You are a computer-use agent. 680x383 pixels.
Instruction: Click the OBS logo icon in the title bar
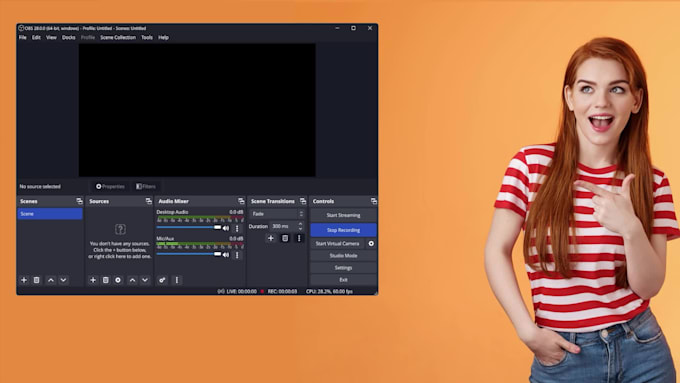[21, 28]
